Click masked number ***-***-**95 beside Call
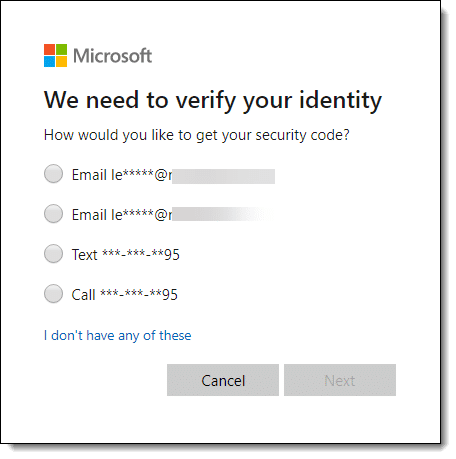The height and width of the screenshot is (459, 456). pos(139,295)
